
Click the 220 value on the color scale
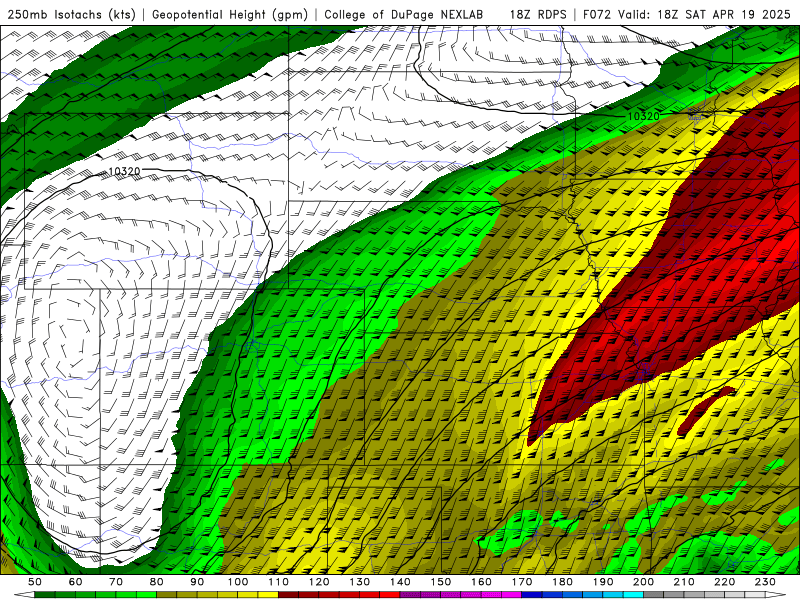click(724, 582)
